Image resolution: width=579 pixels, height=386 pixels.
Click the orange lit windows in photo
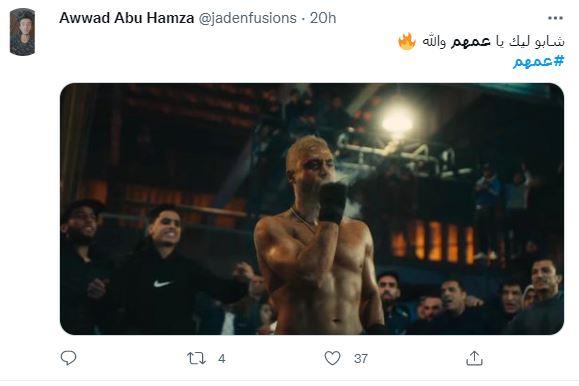click(433, 242)
